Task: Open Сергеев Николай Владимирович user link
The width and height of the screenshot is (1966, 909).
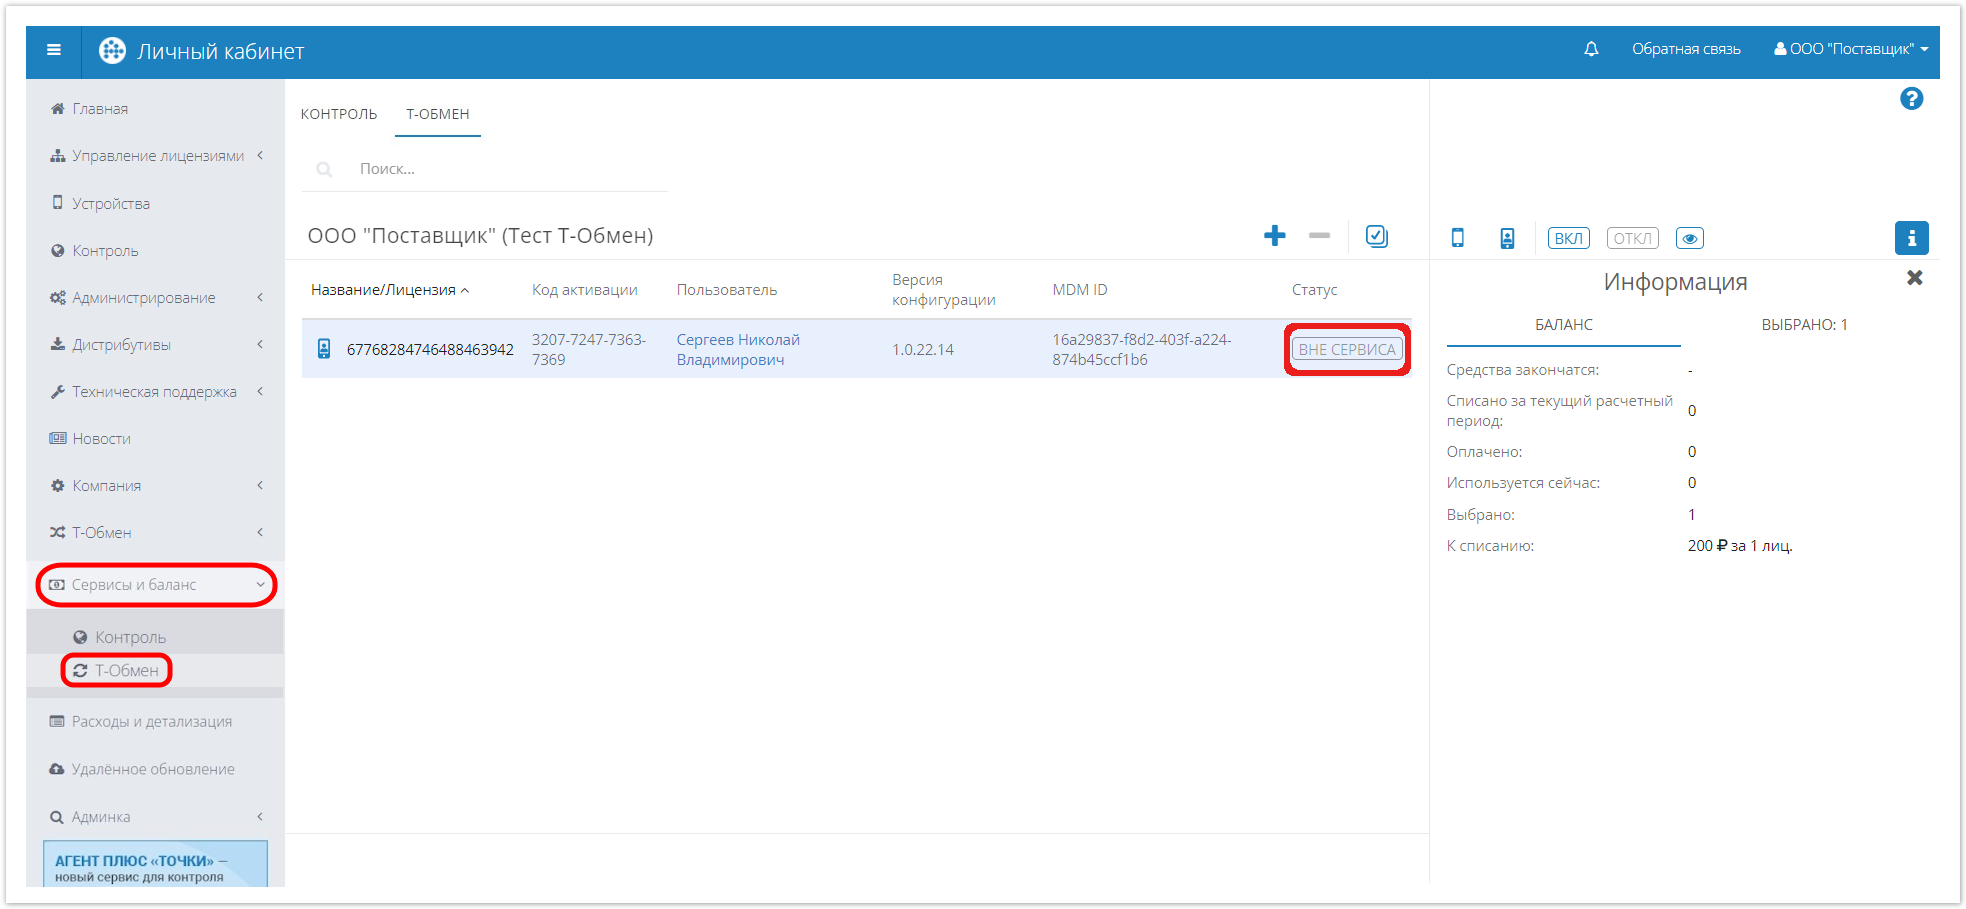Action: point(738,350)
